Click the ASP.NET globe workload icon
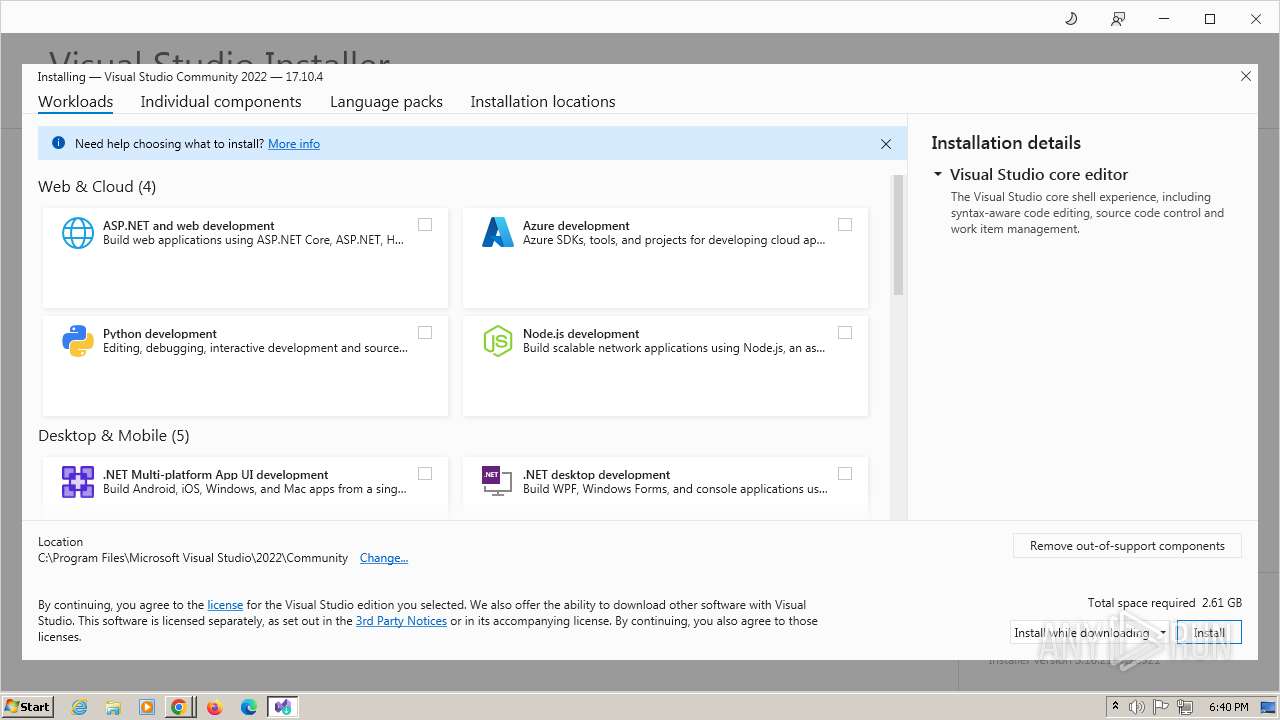1280x720 pixels. [x=78, y=232]
